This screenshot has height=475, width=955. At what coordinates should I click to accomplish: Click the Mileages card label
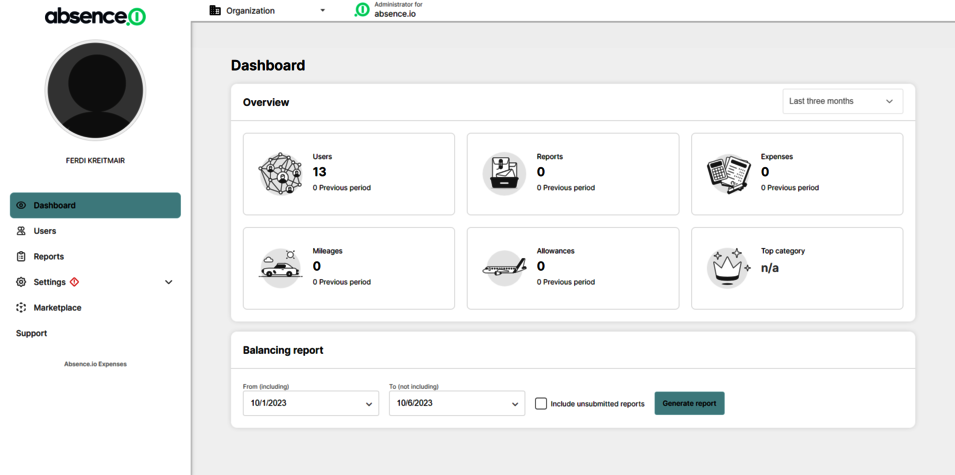(328, 251)
